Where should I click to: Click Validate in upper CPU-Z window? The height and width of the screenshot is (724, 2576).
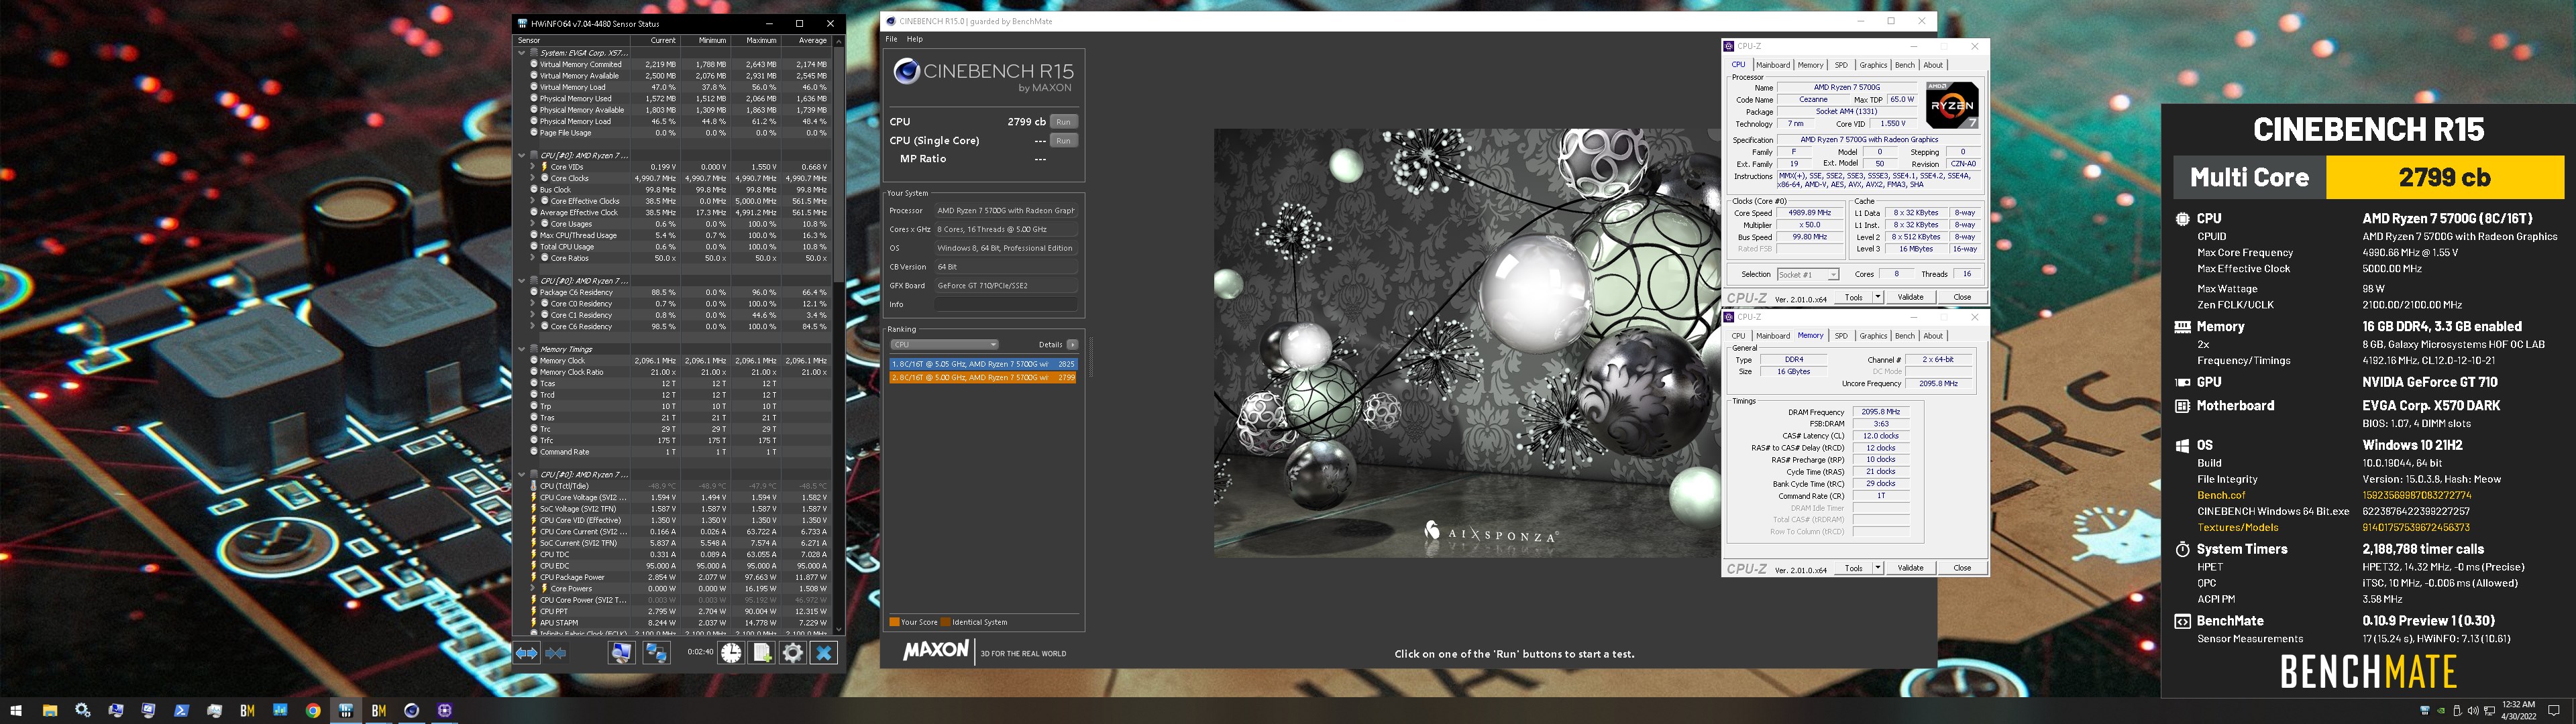1911,297
